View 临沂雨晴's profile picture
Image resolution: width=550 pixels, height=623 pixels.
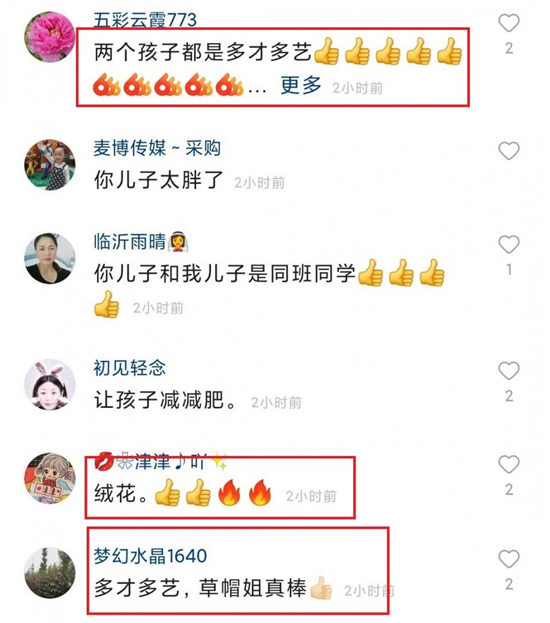tap(50, 258)
